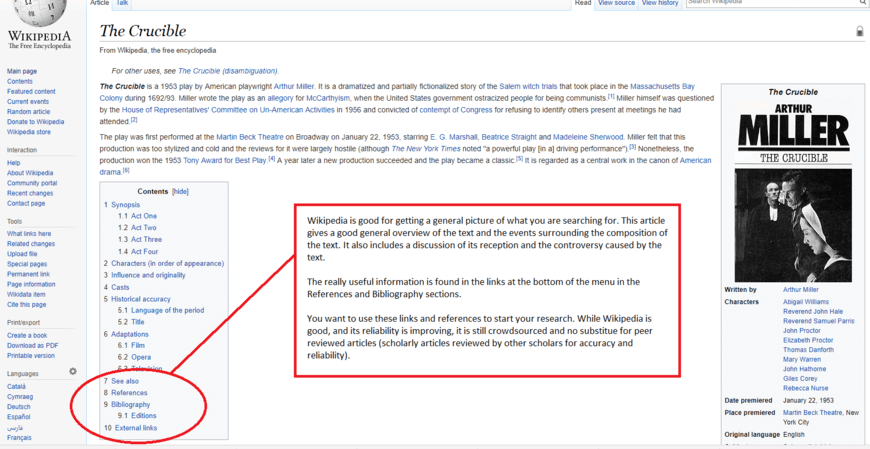Open Abigail Williams in infobox
870x449 pixels.
[x=806, y=302]
